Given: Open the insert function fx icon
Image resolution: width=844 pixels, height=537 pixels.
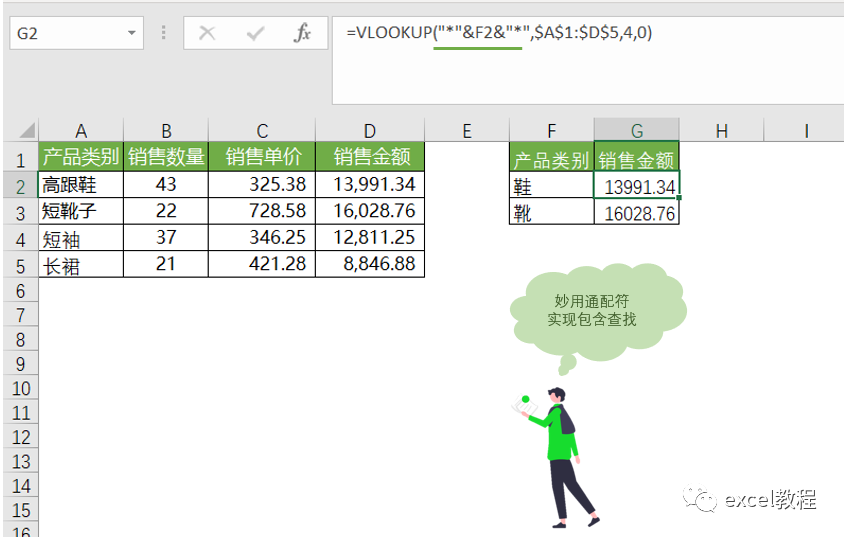Looking at the screenshot, I should [303, 33].
